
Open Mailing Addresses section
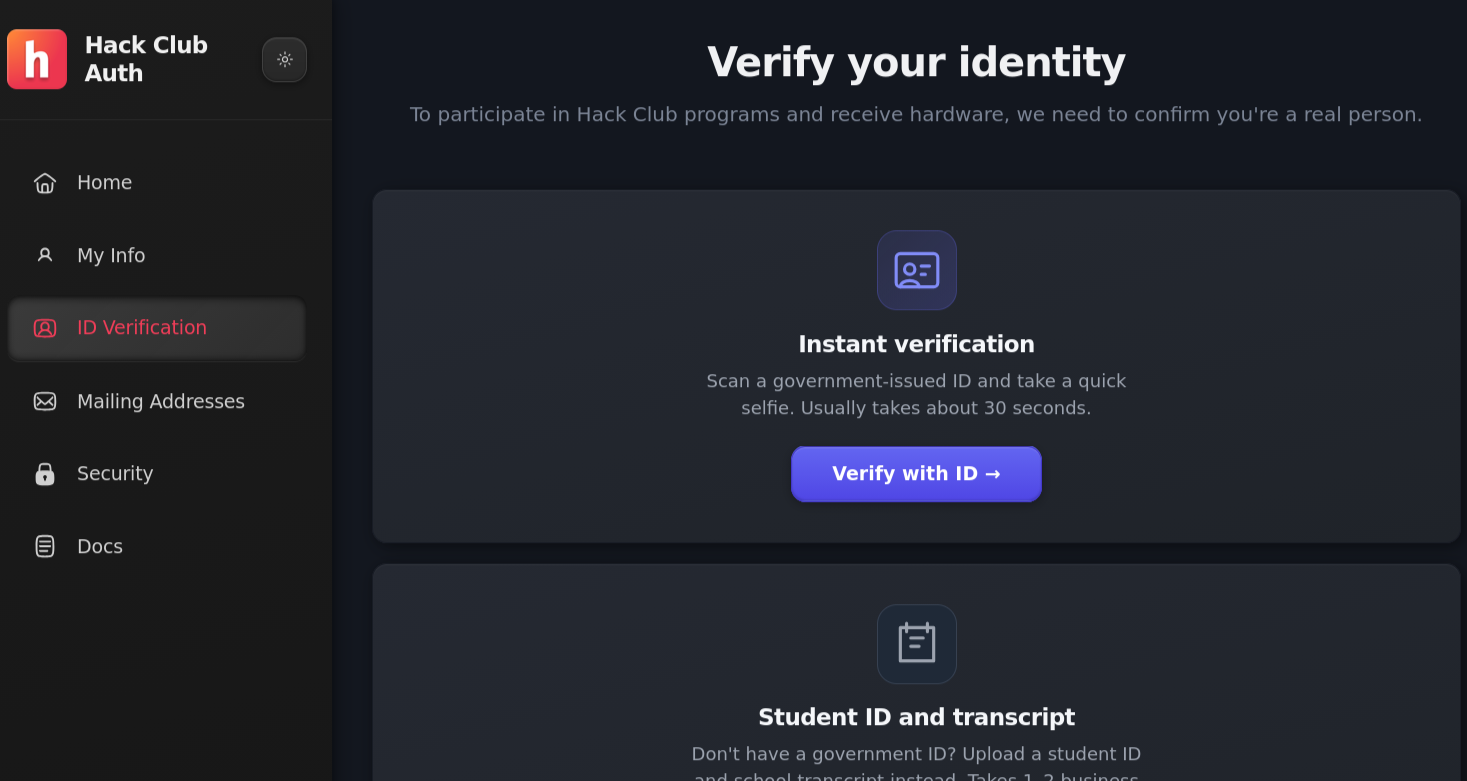157,401
